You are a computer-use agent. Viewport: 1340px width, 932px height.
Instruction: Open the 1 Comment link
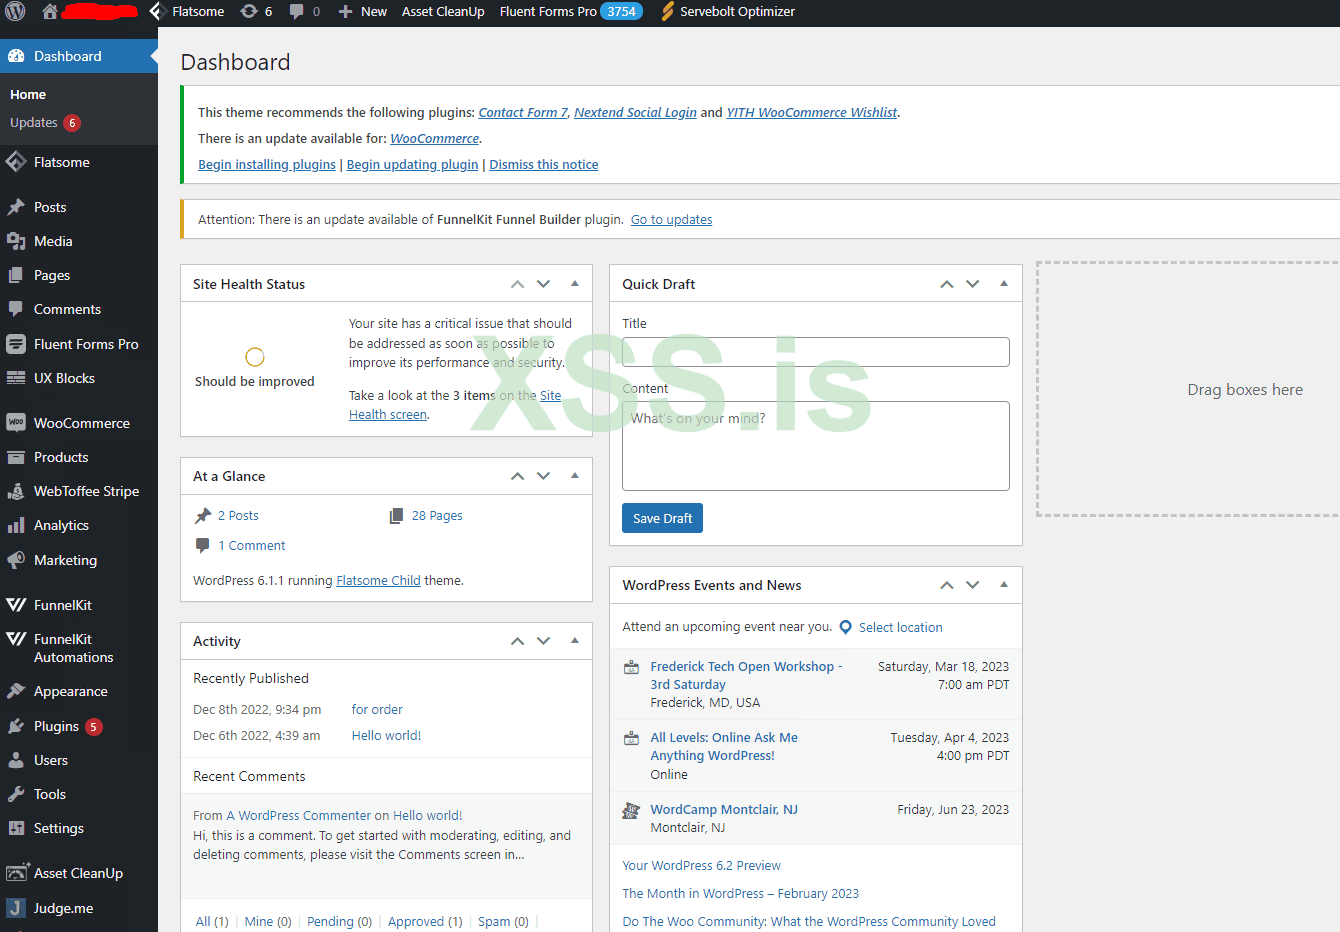[252, 546]
